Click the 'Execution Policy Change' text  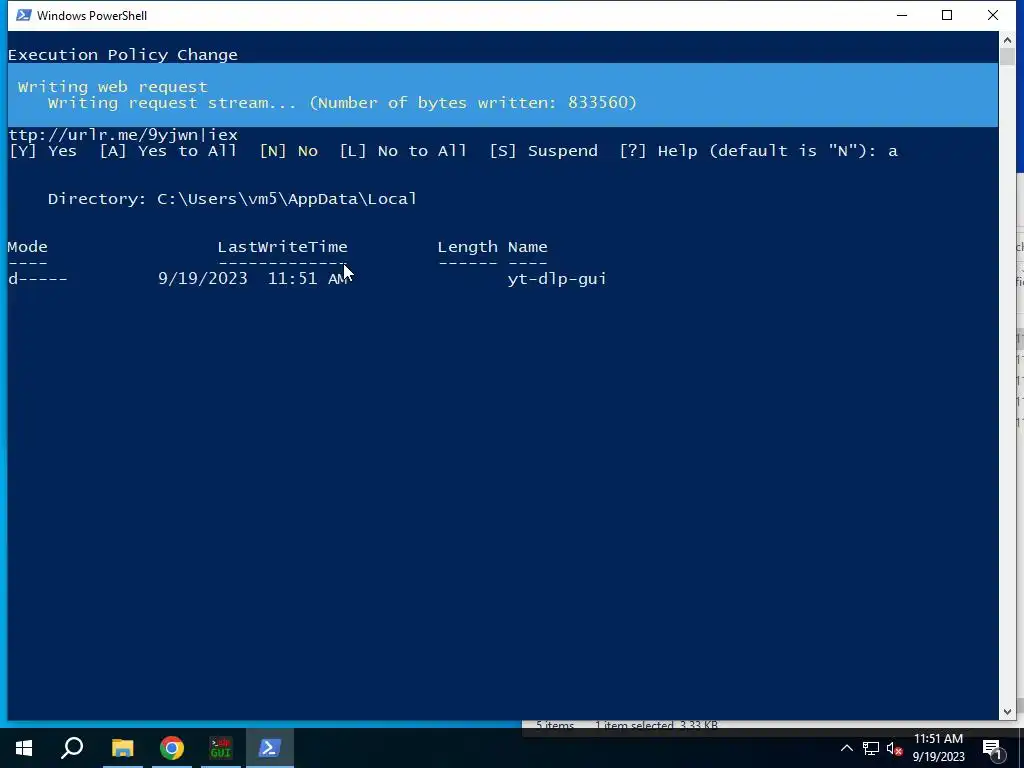[123, 55]
